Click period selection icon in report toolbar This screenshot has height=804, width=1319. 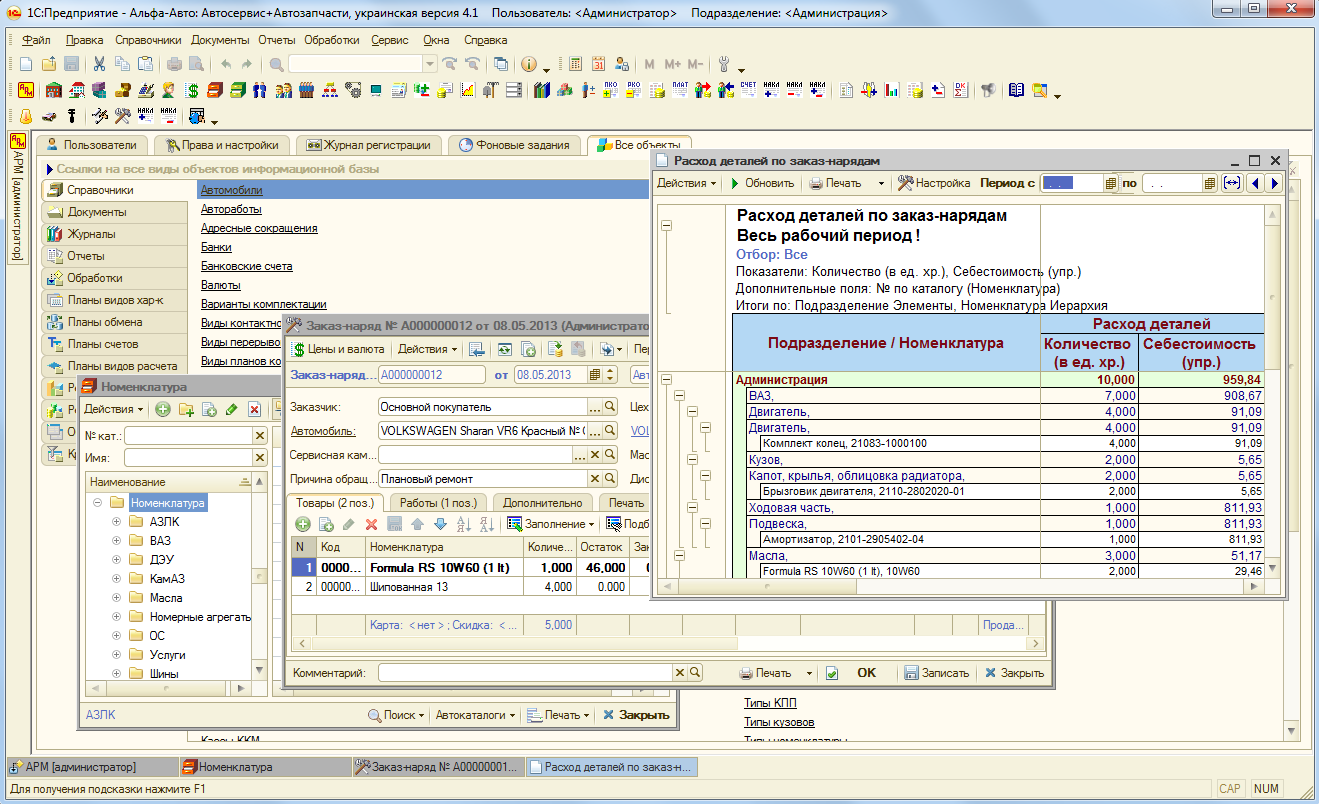1231,183
